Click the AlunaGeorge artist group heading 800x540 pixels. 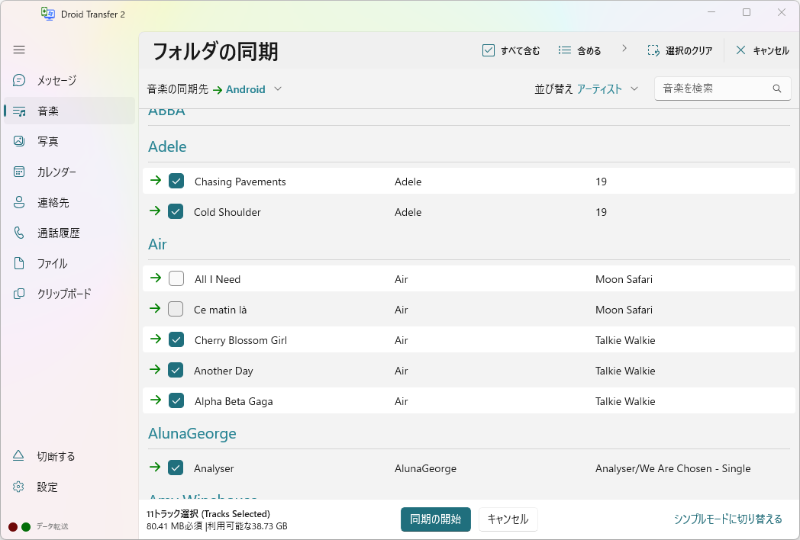point(192,433)
